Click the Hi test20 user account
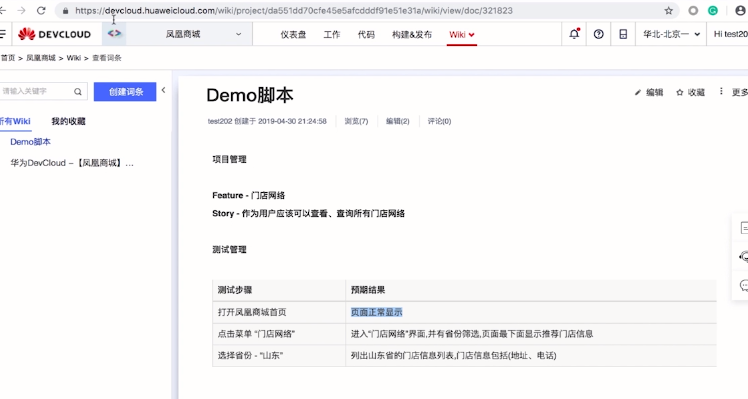The width and height of the screenshot is (748, 399). click(x=730, y=34)
